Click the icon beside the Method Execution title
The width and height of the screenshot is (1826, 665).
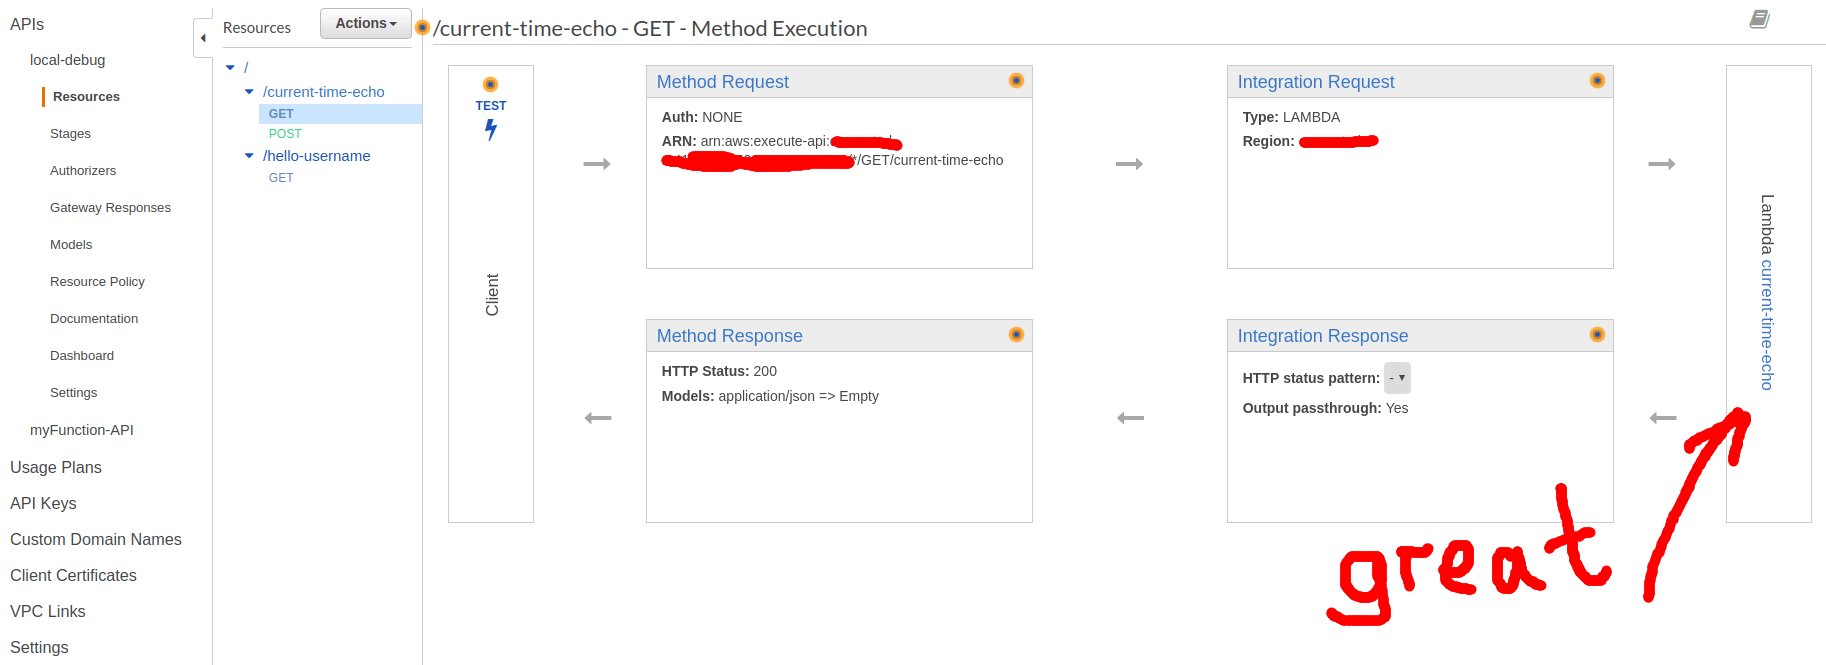point(424,29)
